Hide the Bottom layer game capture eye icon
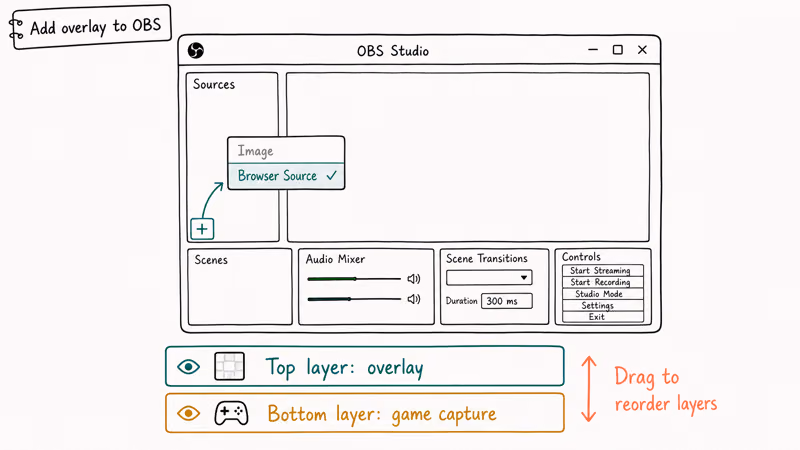 pos(188,413)
